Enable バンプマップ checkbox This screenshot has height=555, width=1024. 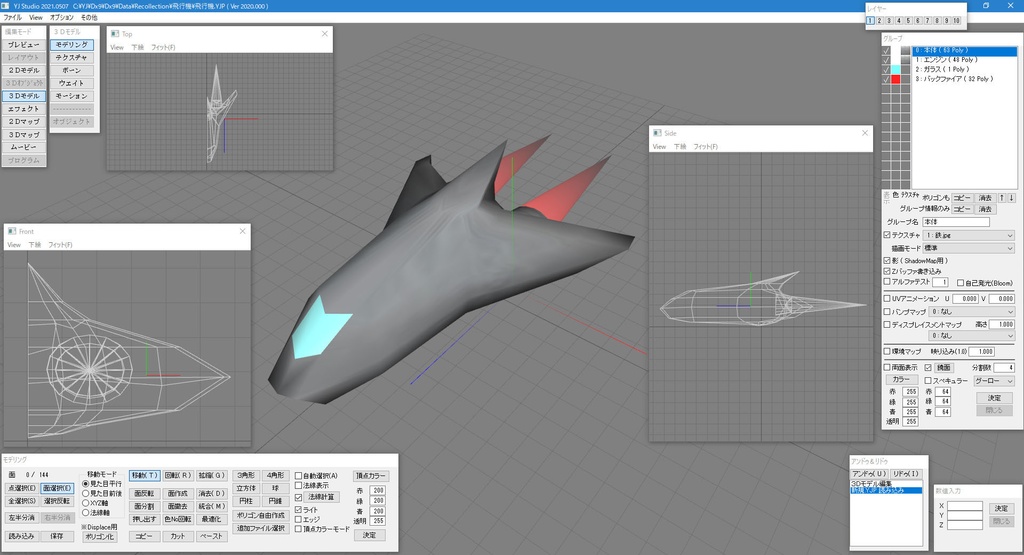[887, 311]
